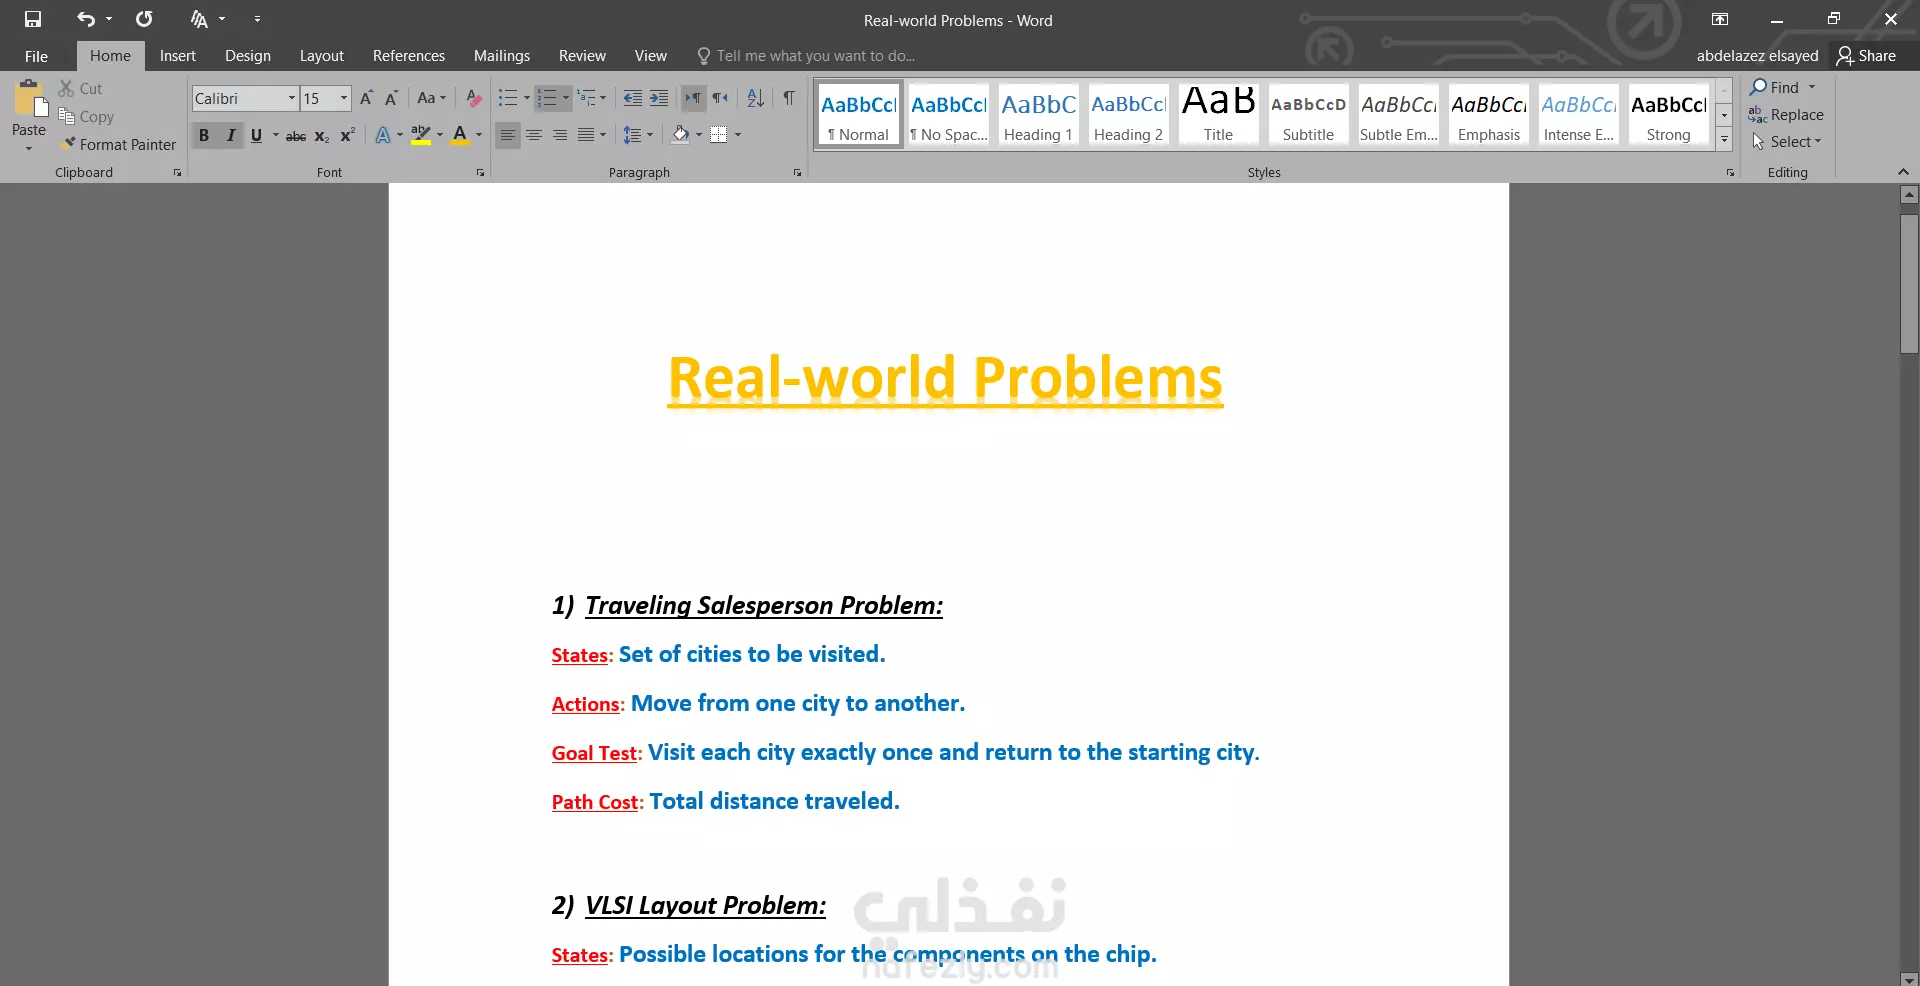Apply the Heading 1 style
The height and width of the screenshot is (986, 1920).
1038,115
